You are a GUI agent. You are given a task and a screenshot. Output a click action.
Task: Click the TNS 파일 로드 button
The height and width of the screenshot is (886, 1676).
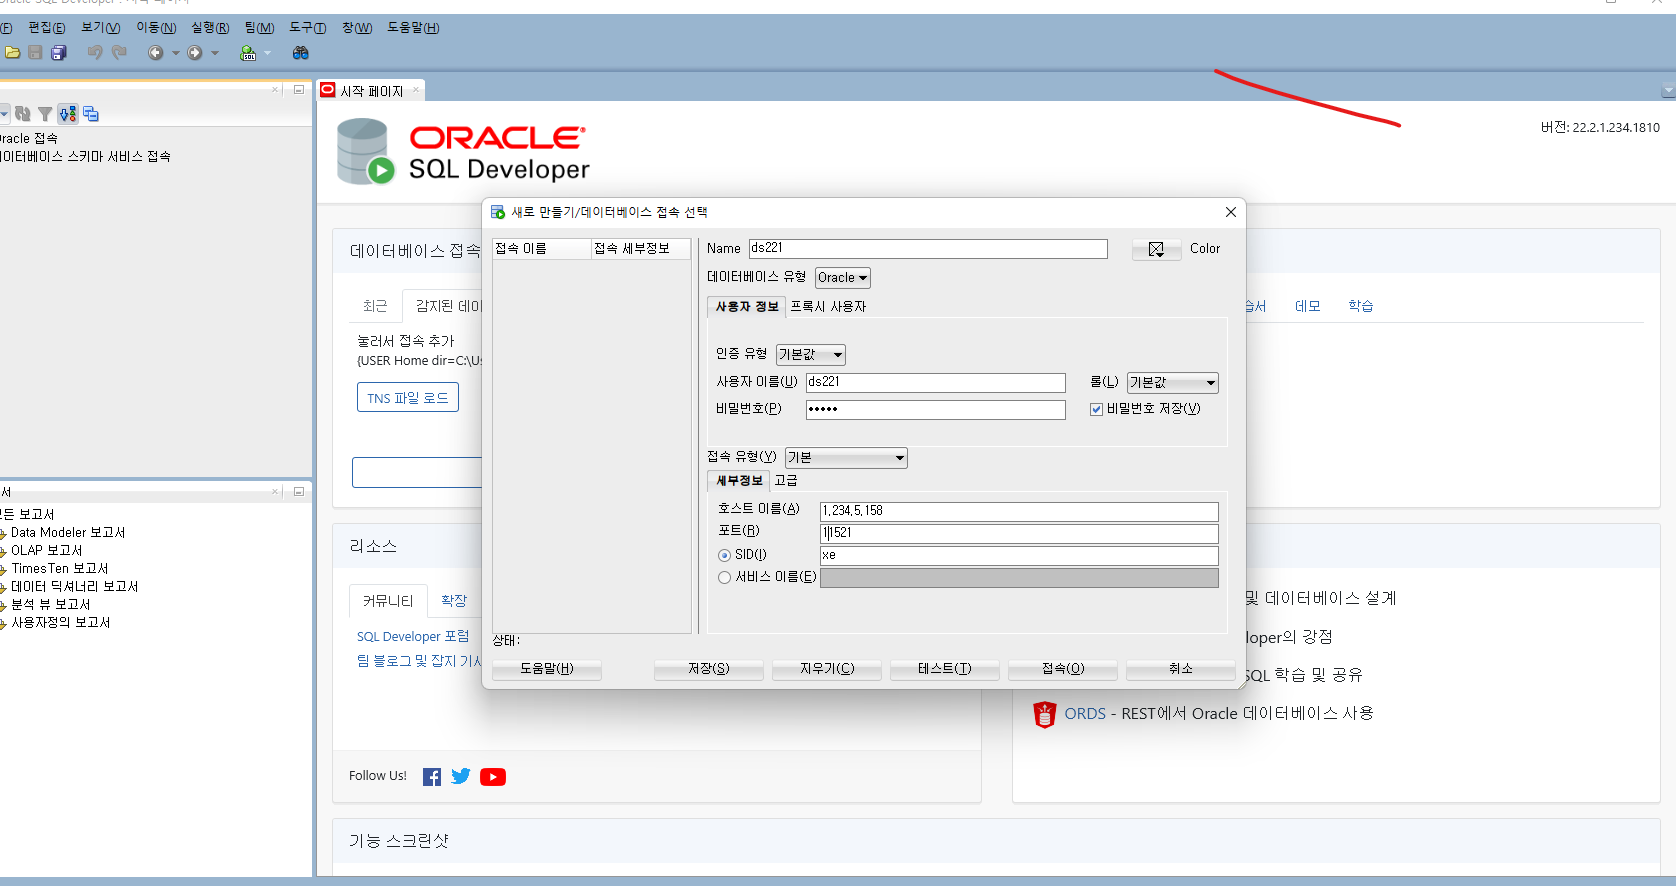(x=408, y=398)
